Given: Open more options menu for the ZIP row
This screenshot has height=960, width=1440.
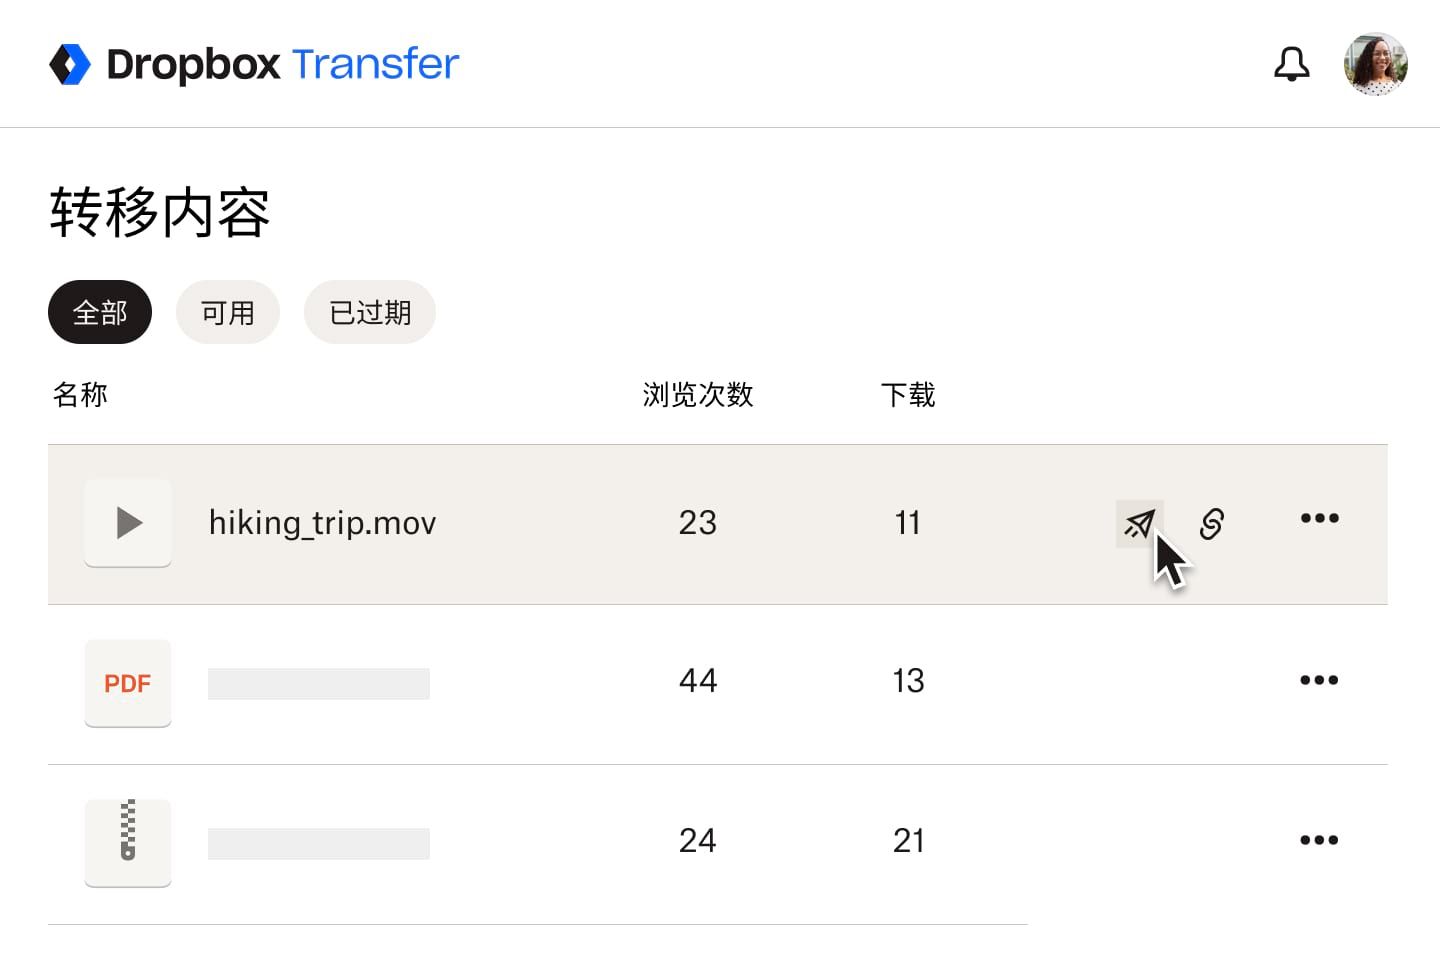Looking at the screenshot, I should coord(1319,840).
